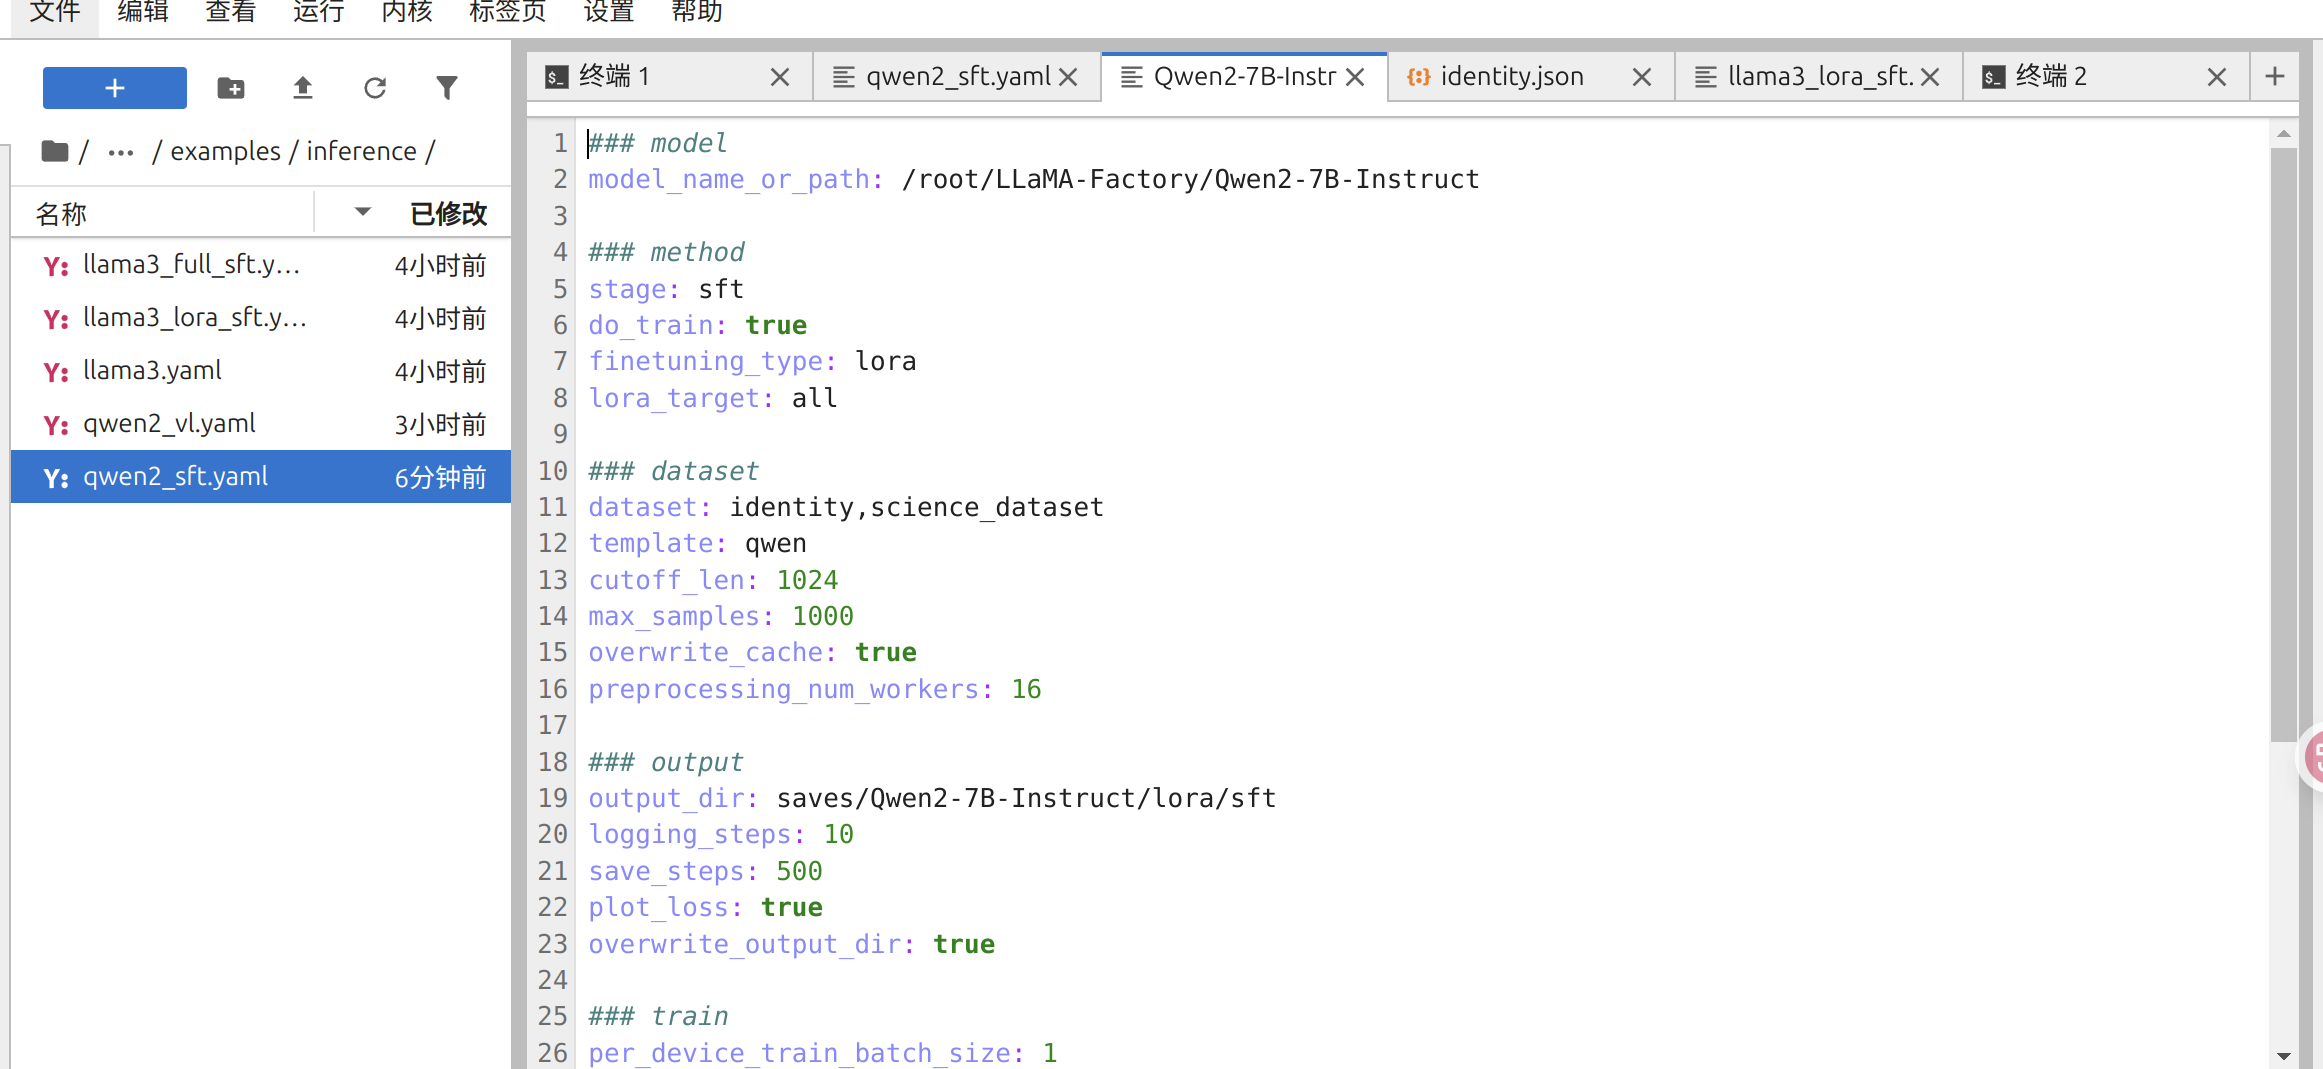Screen dimensions: 2323x1069
Task: Sort files by 已修改 column
Action: click(448, 213)
